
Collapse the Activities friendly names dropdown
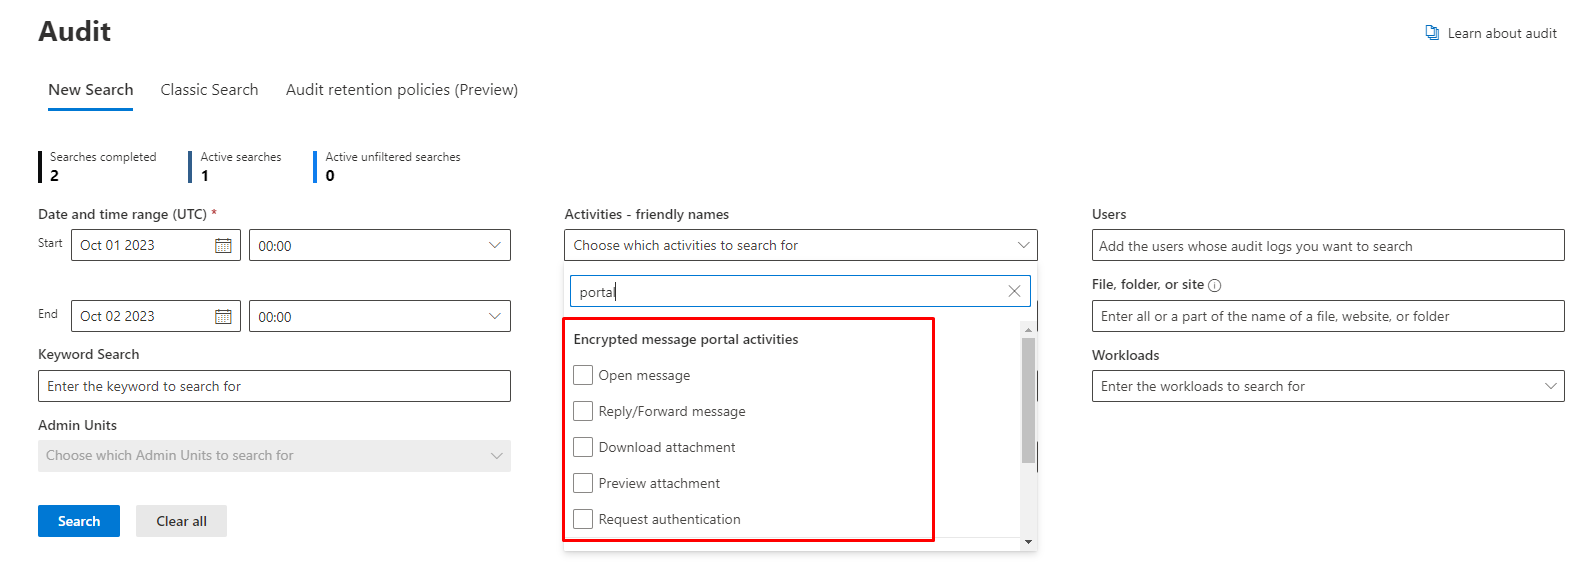pyautogui.click(x=1023, y=245)
